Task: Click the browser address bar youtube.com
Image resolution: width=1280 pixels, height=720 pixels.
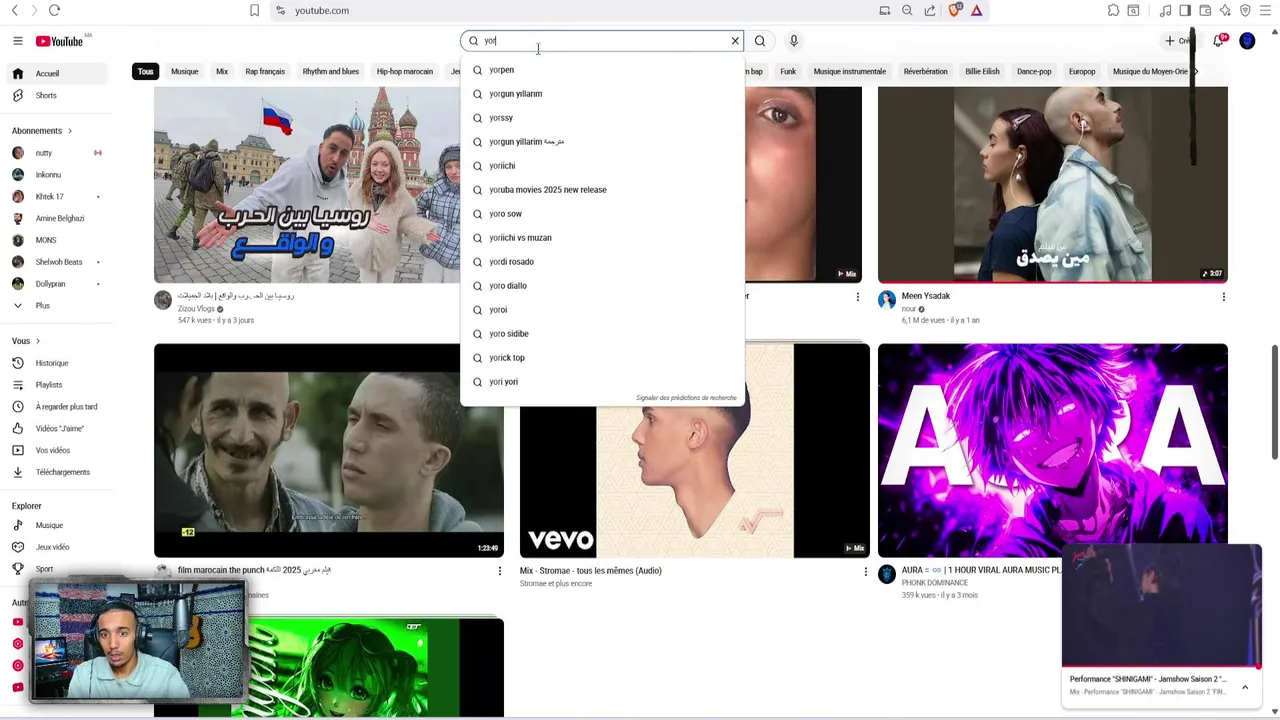Action: pos(322,10)
